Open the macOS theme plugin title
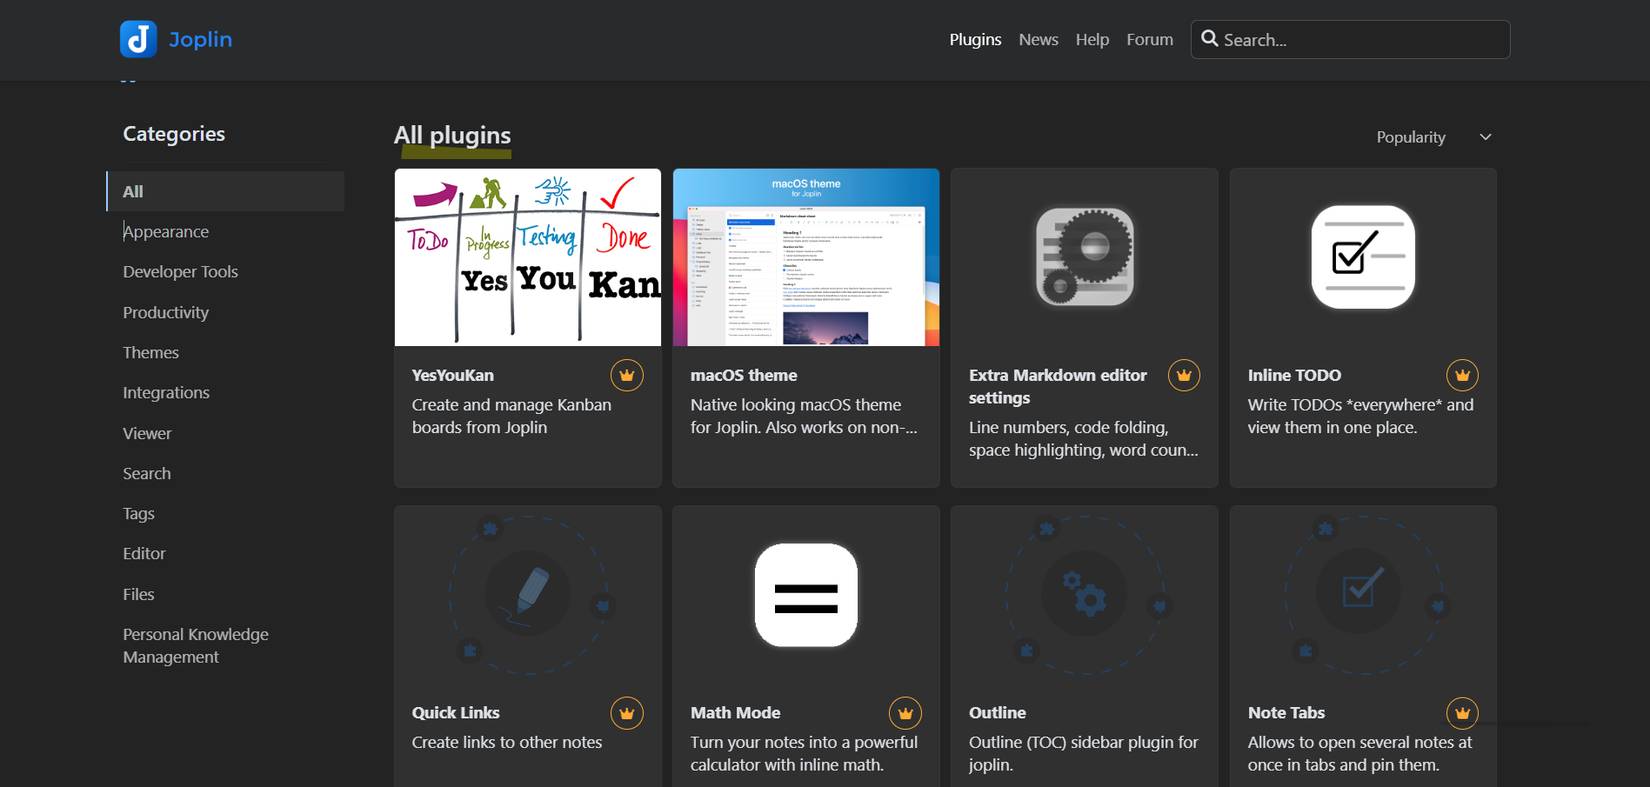The image size is (1650, 787). [x=744, y=375]
